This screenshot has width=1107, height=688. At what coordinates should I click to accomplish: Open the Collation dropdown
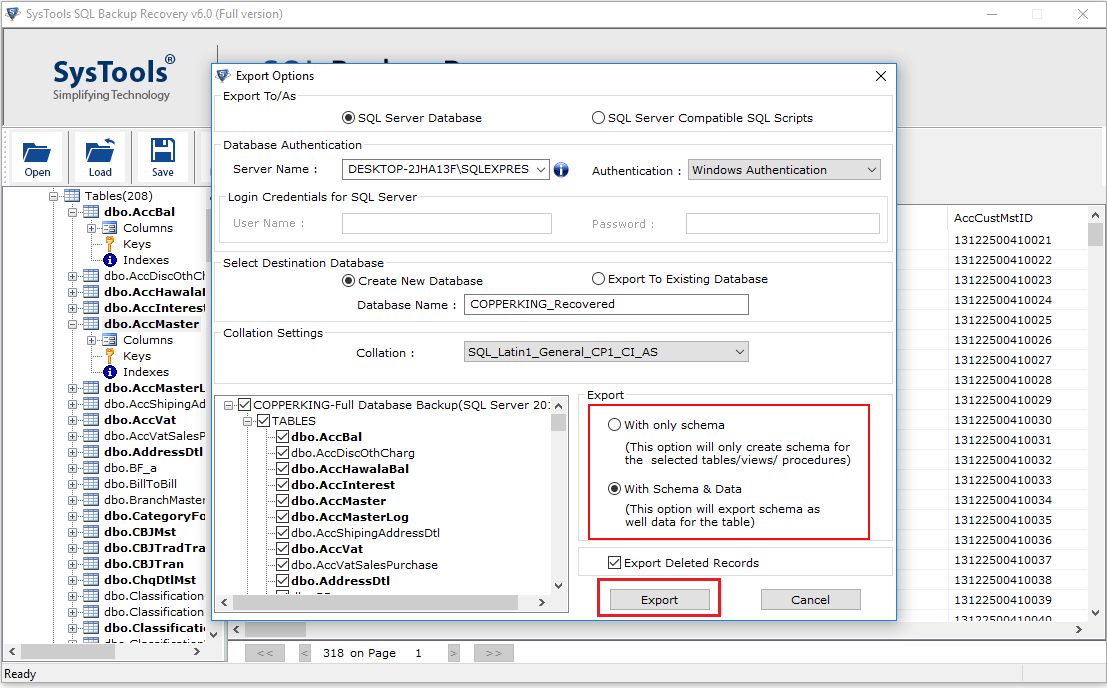tap(739, 351)
